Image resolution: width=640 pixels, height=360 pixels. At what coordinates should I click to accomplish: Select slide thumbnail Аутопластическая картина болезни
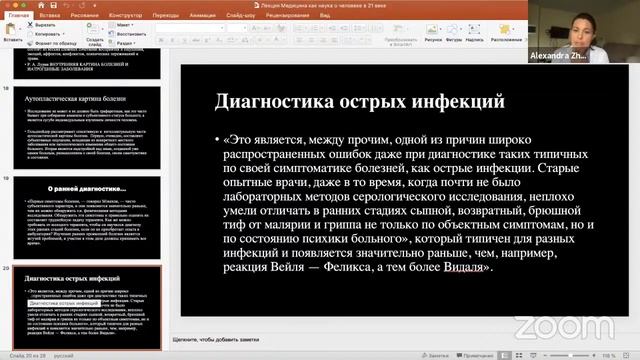[x=87, y=128]
